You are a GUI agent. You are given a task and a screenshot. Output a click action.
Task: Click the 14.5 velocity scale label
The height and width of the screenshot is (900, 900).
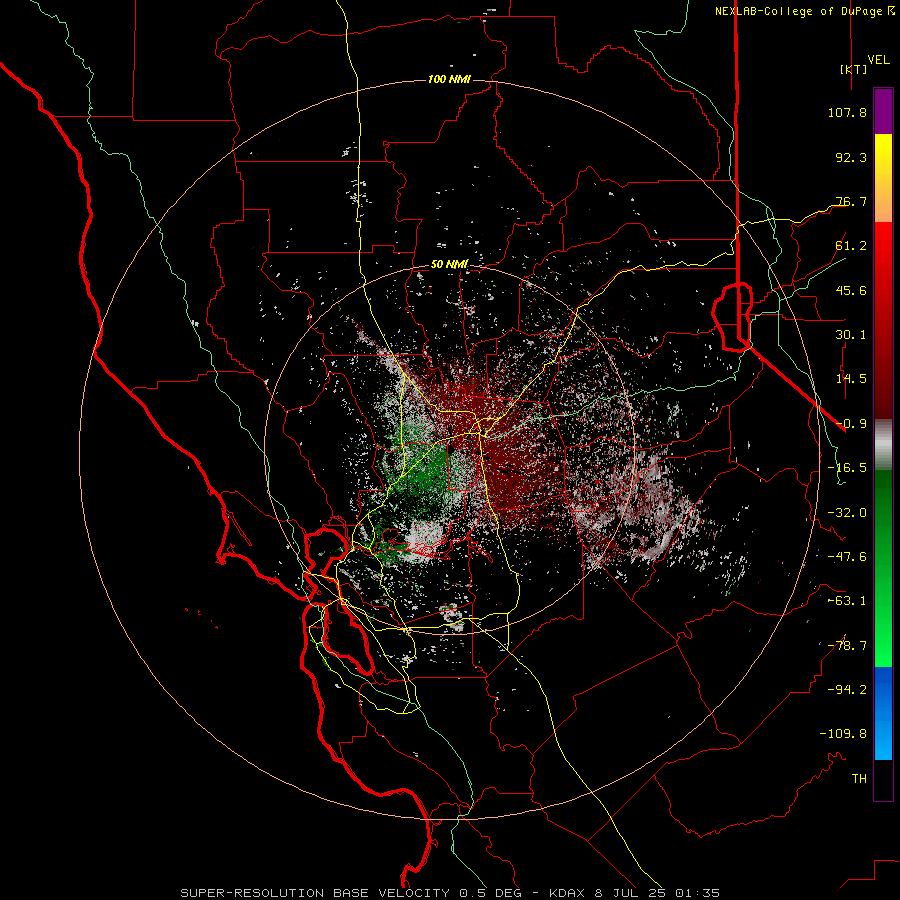coord(851,379)
